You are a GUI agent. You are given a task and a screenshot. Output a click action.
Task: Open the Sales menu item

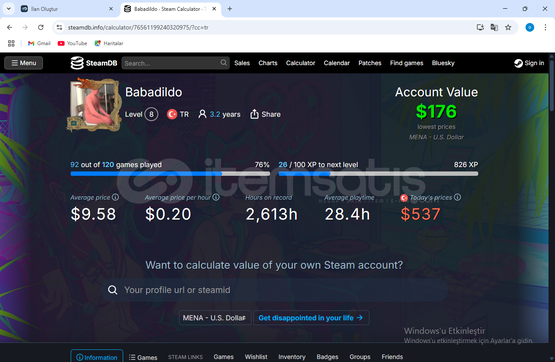click(242, 63)
